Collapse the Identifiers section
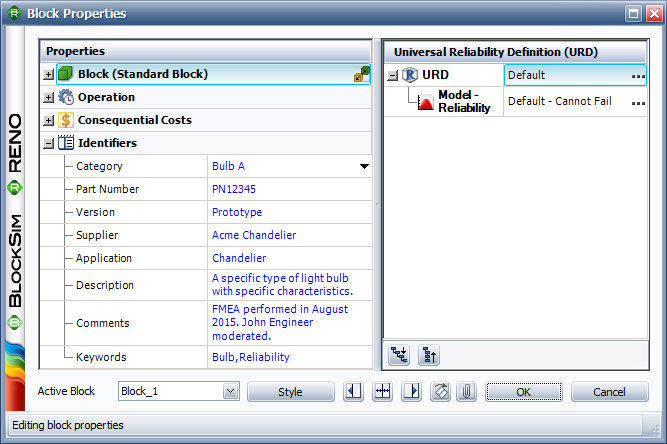The width and height of the screenshot is (667, 444). tap(48, 143)
